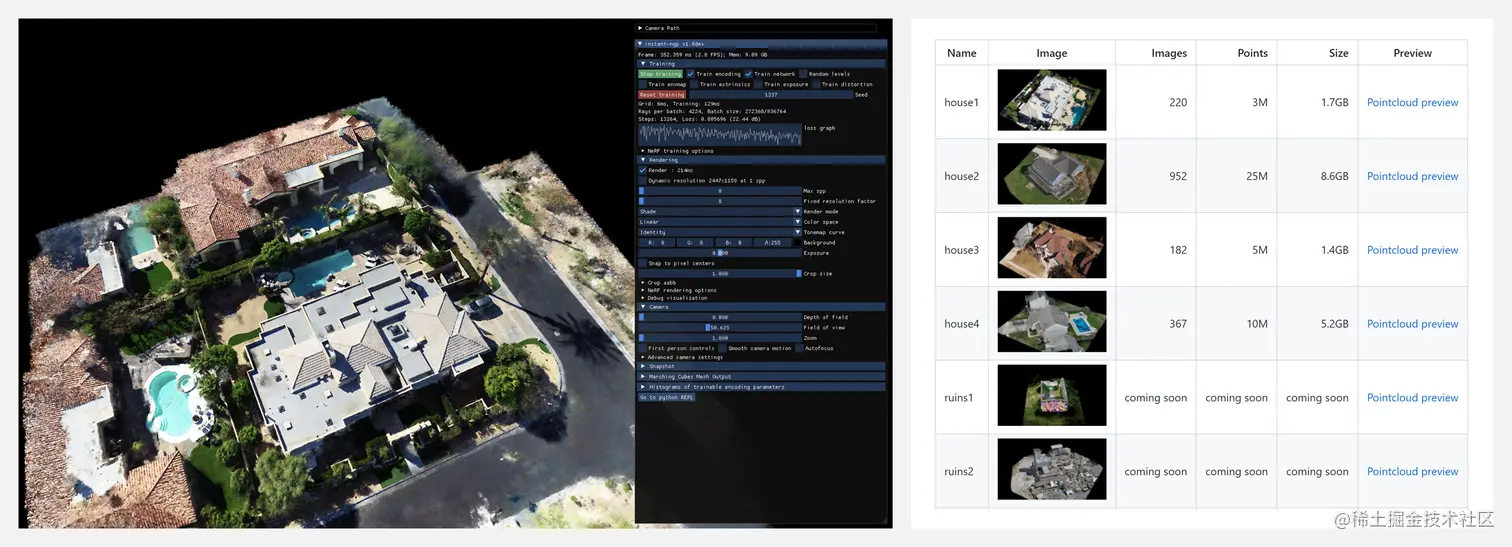
Task: Open Pointcloud preview link for house1
Action: (x=1412, y=102)
